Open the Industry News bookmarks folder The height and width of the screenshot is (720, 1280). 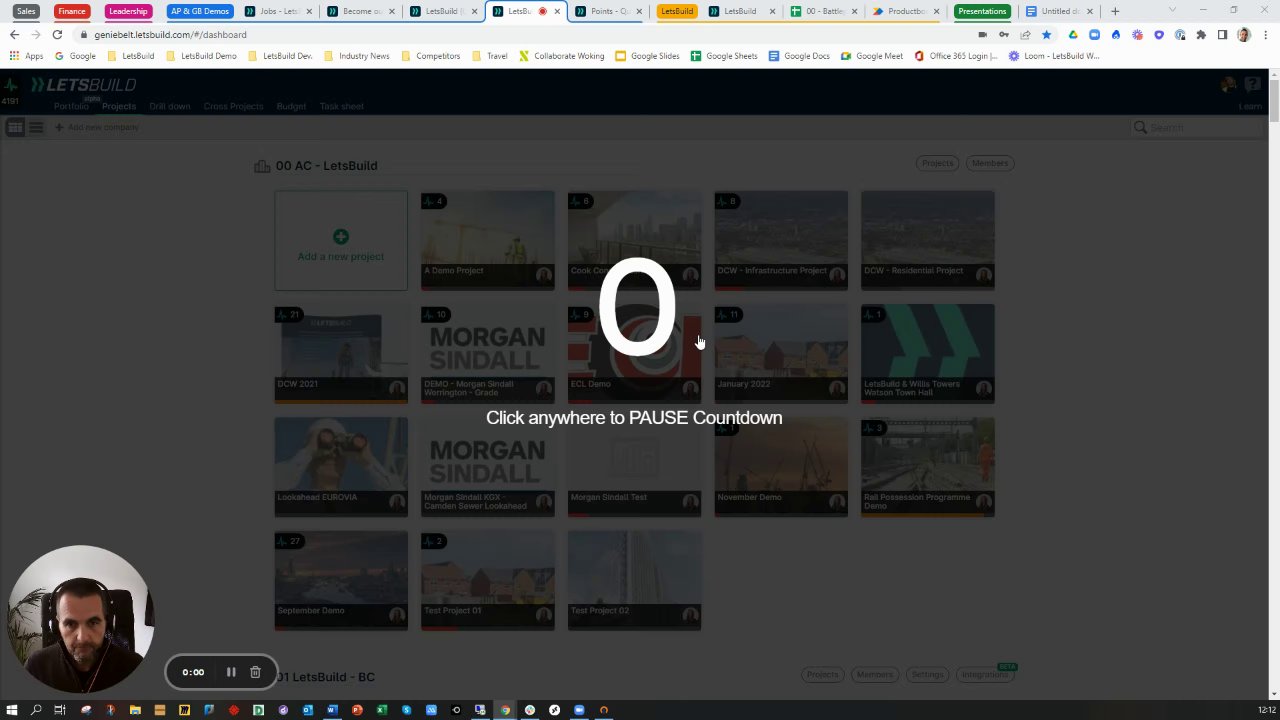(x=356, y=56)
